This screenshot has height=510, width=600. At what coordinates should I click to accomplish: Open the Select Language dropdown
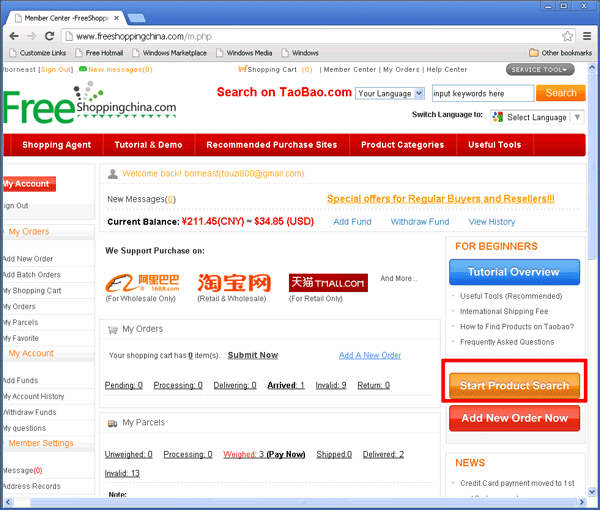[x=535, y=117]
